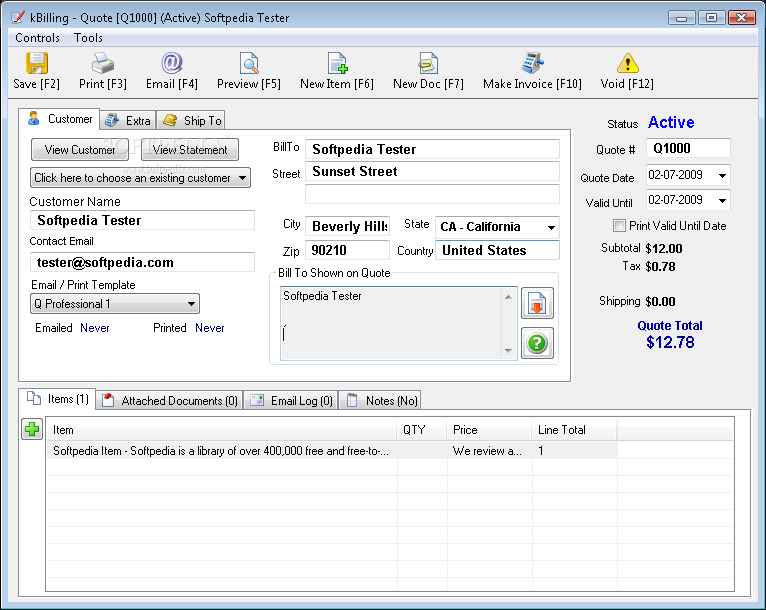Click the green question mark help button

(x=537, y=343)
